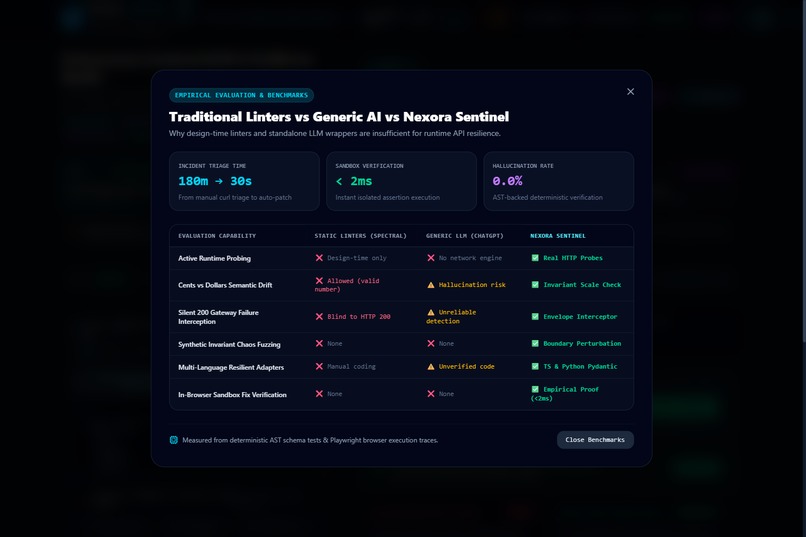Click the green check beside 'TS & Python Pydantic'
Screen dimensions: 806x537
[535, 366]
